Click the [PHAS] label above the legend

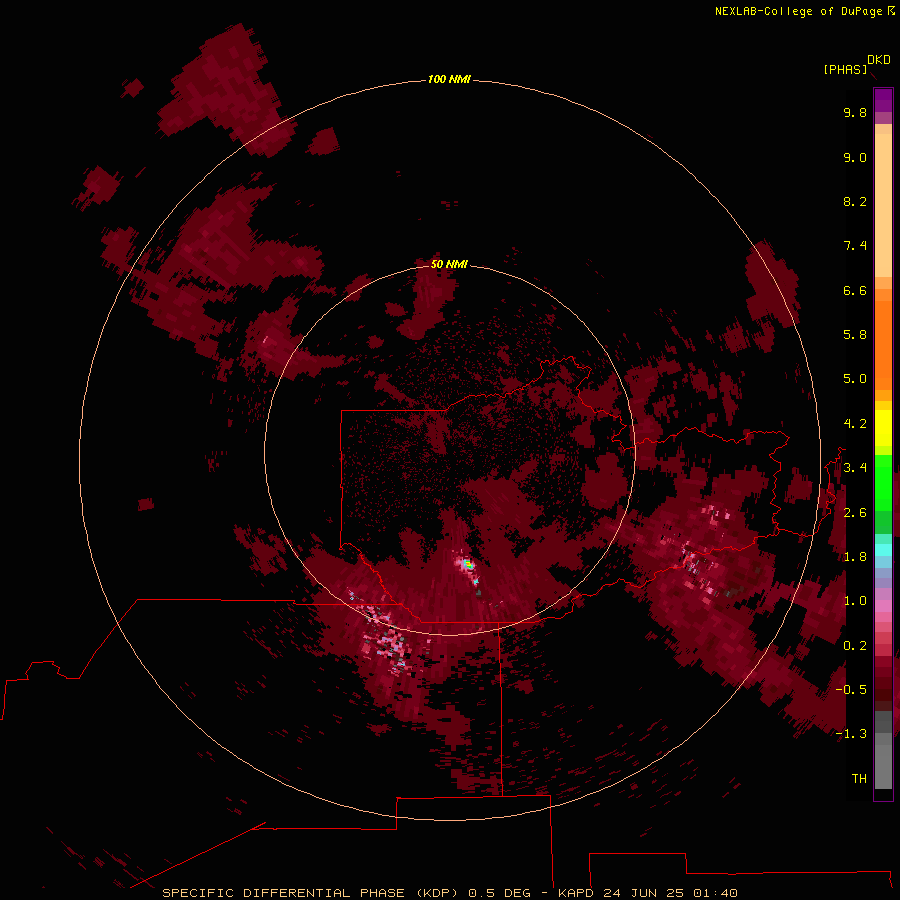(x=845, y=69)
